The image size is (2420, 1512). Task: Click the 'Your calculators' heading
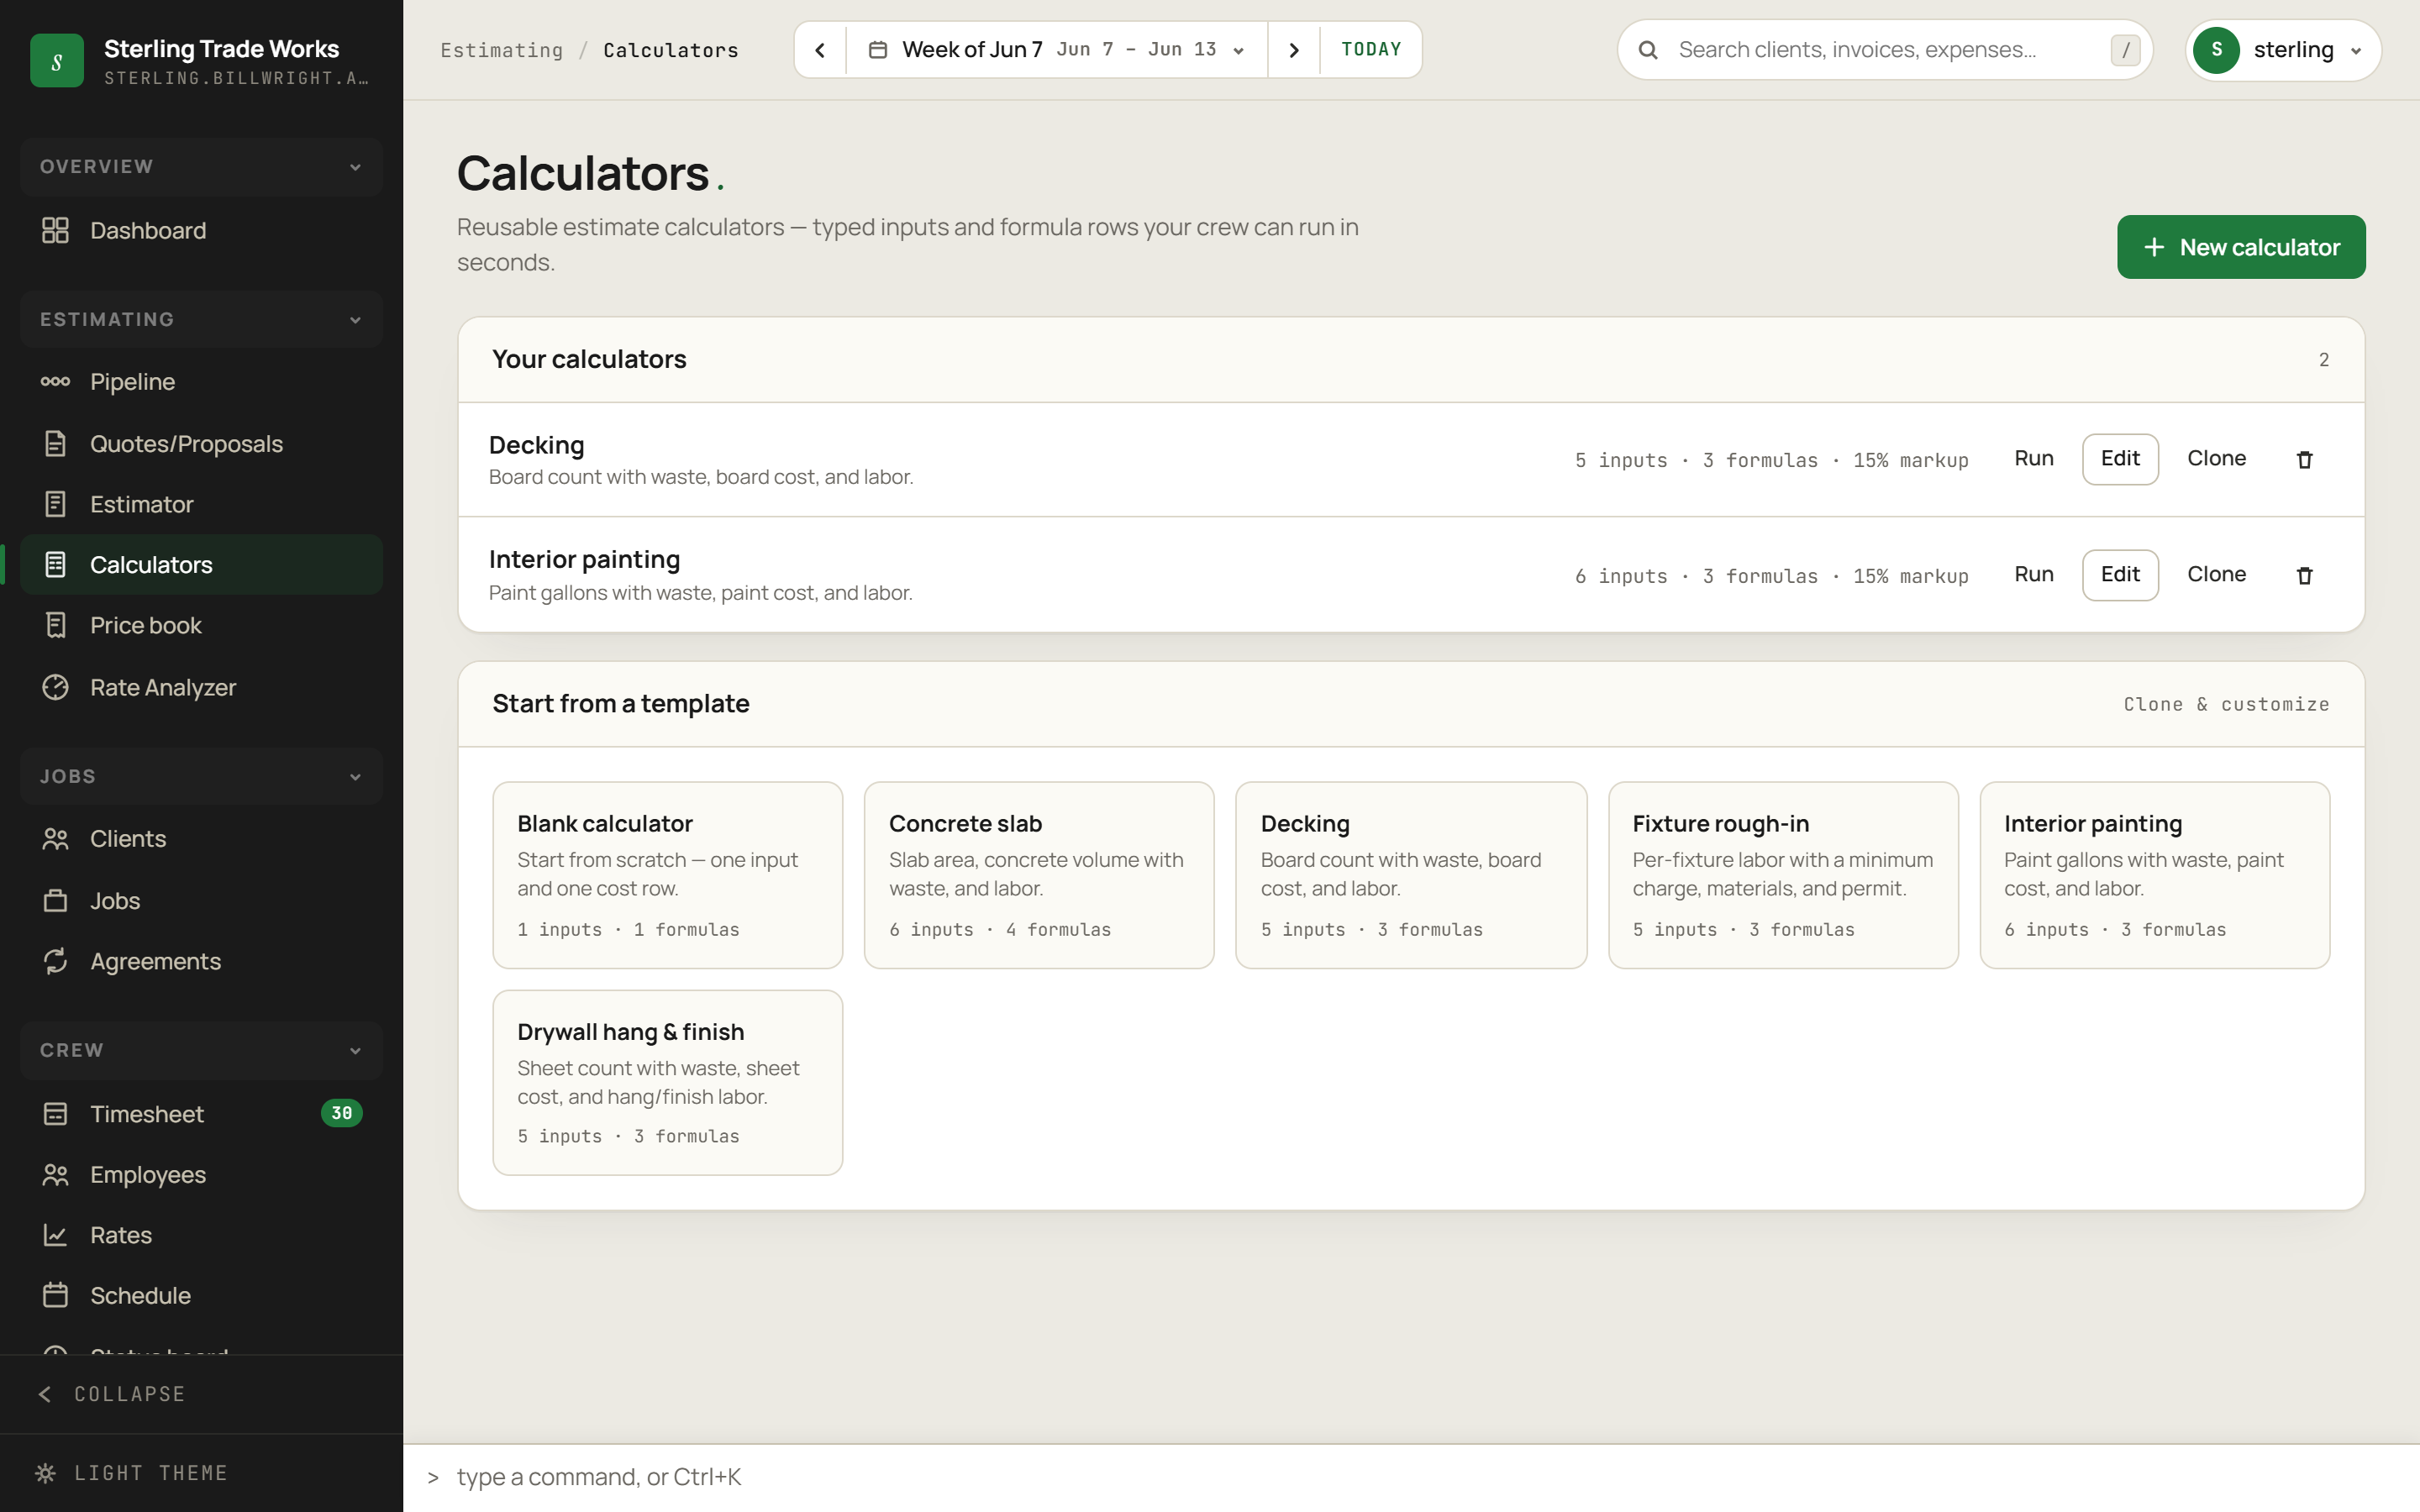pos(589,360)
